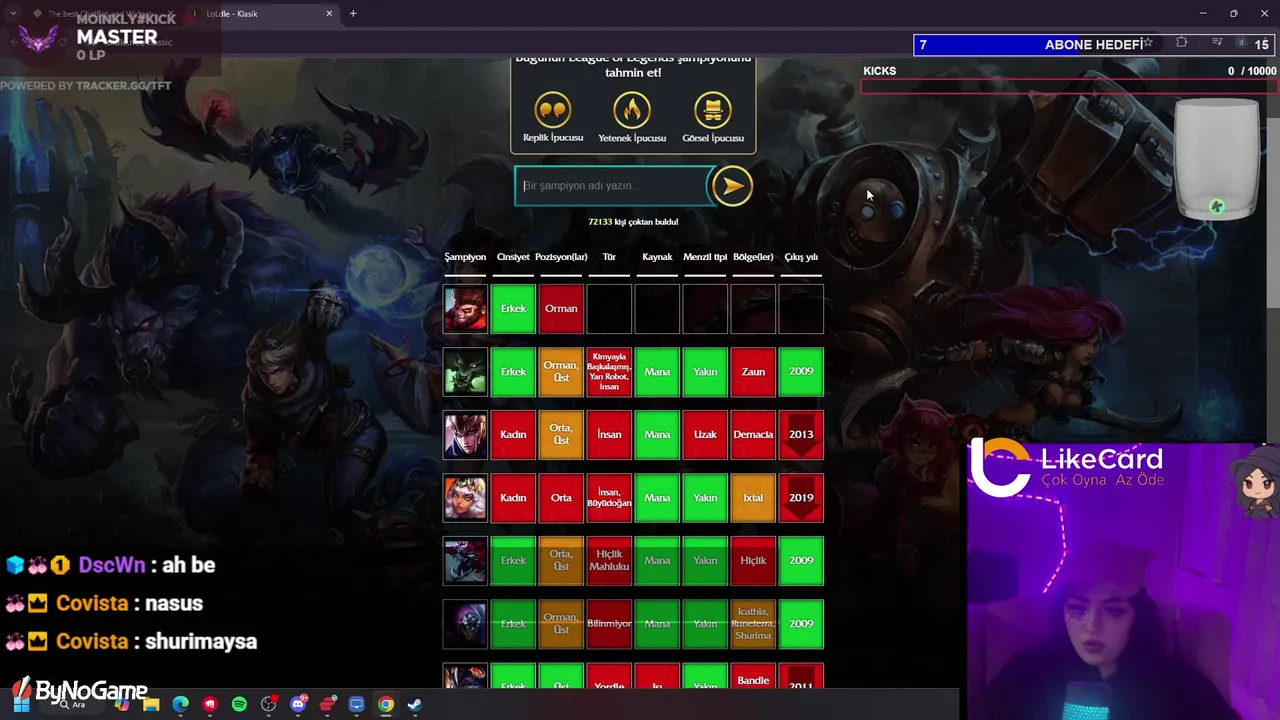Open the browser extensions puzzle icon
Viewport: 1280px width, 720px height.
(1182, 43)
